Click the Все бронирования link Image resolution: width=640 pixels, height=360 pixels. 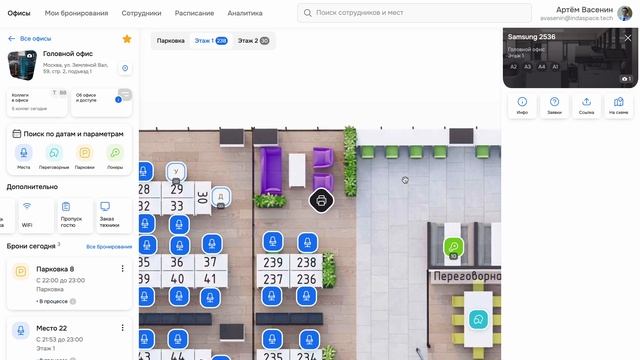[x=109, y=247]
